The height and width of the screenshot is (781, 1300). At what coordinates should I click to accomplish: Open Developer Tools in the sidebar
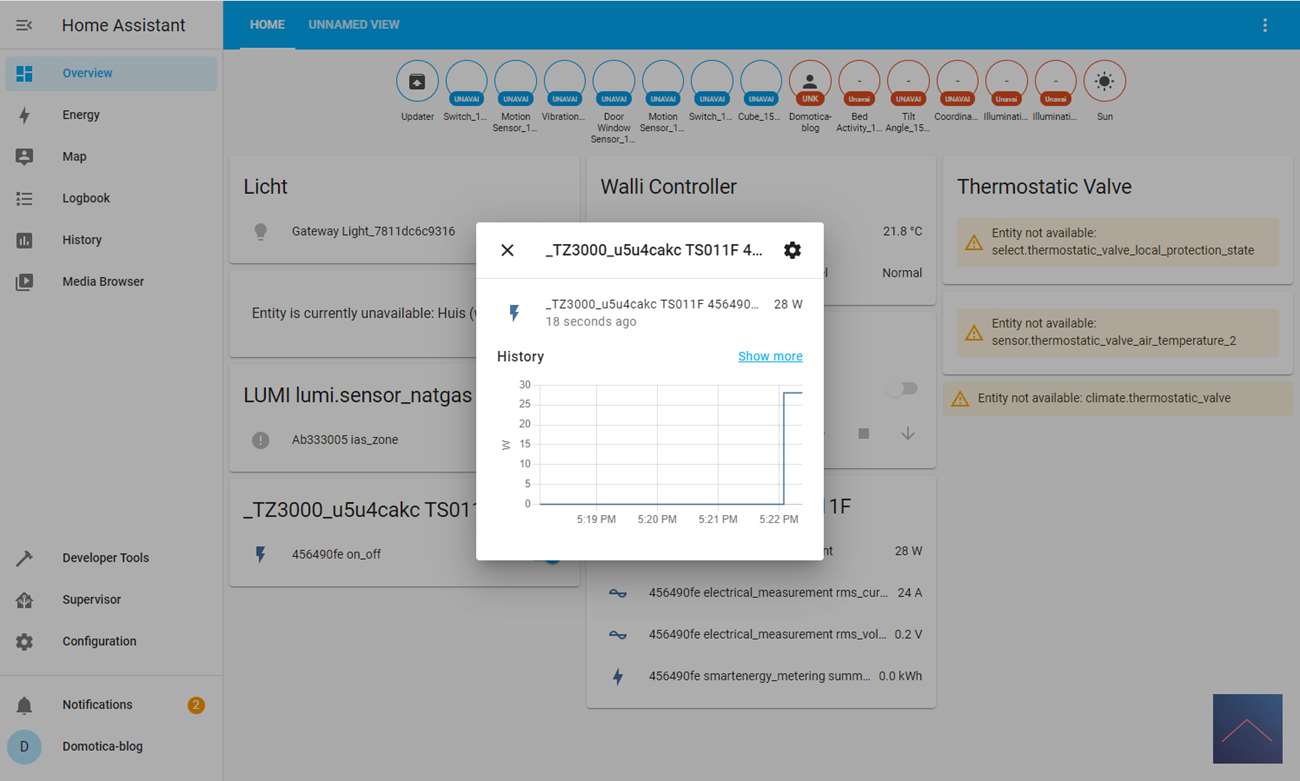(105, 558)
